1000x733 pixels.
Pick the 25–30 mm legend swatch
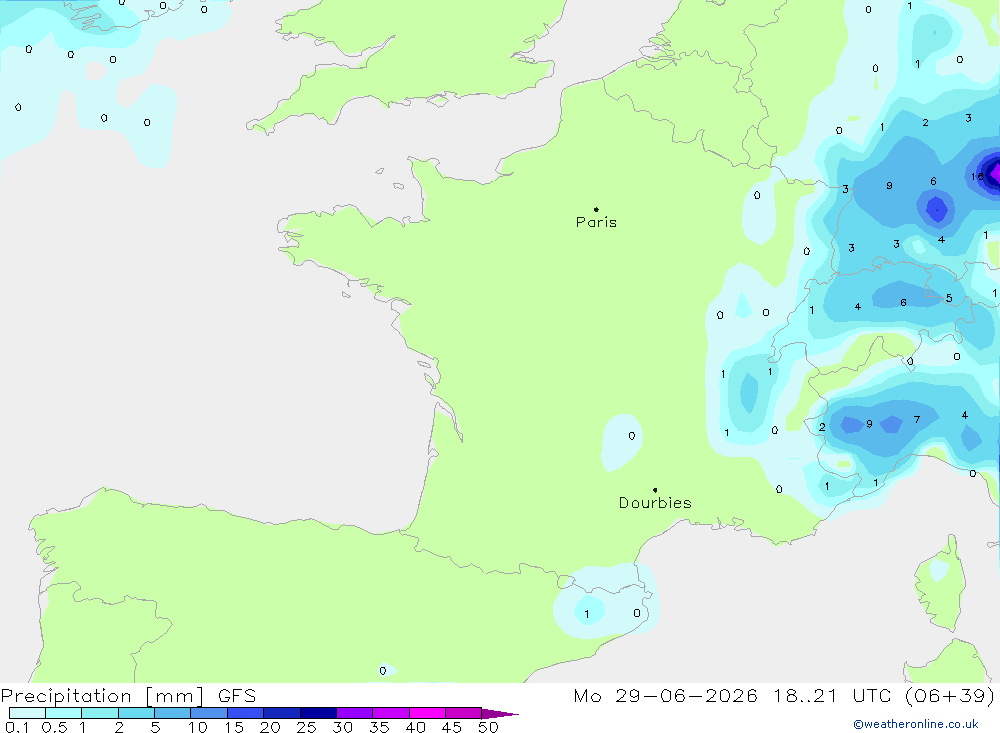pos(318,713)
